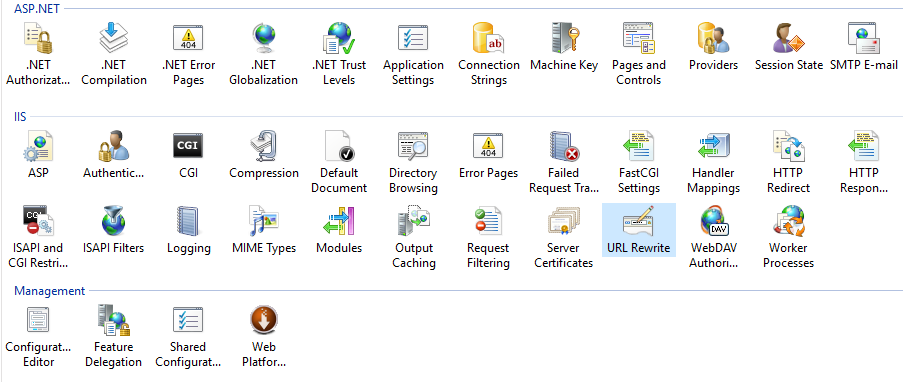Select the Handler Mappings icon
Image resolution: width=903 pixels, height=382 pixels.
point(713,162)
